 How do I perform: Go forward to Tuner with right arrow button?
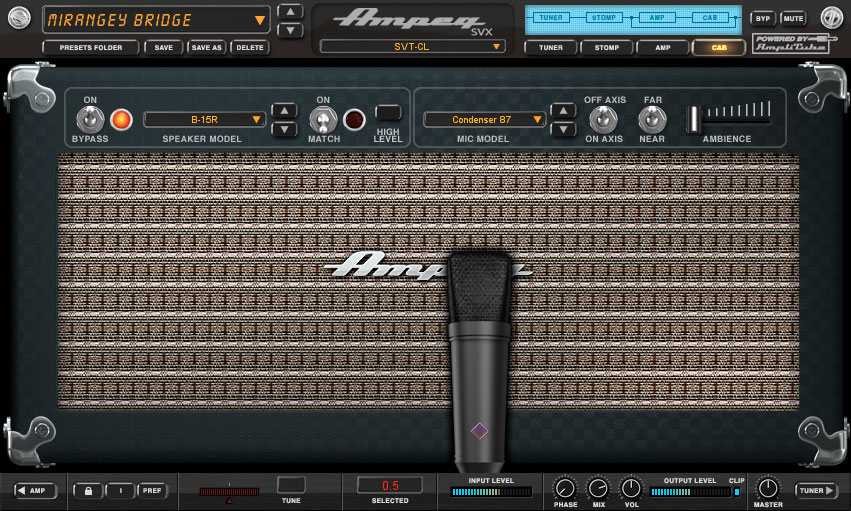tap(817, 490)
